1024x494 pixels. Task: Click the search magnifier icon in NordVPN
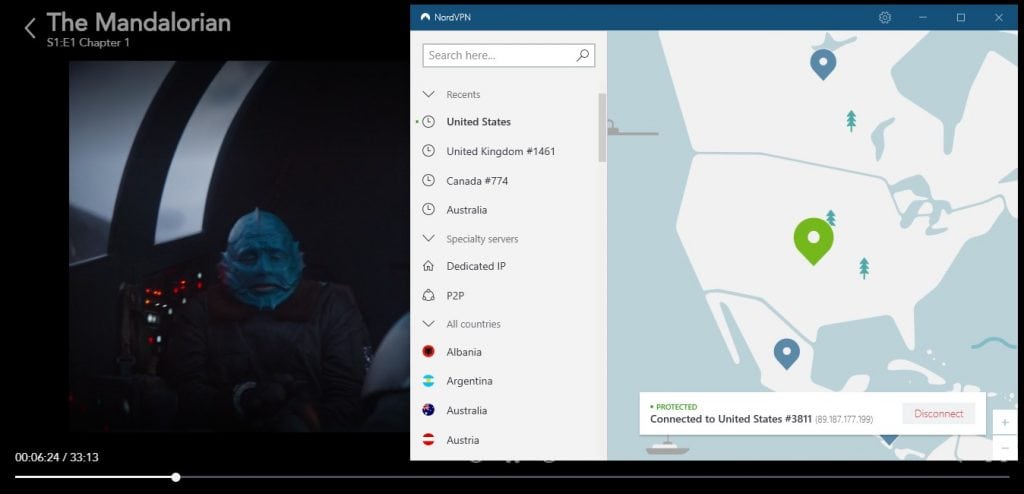click(583, 56)
